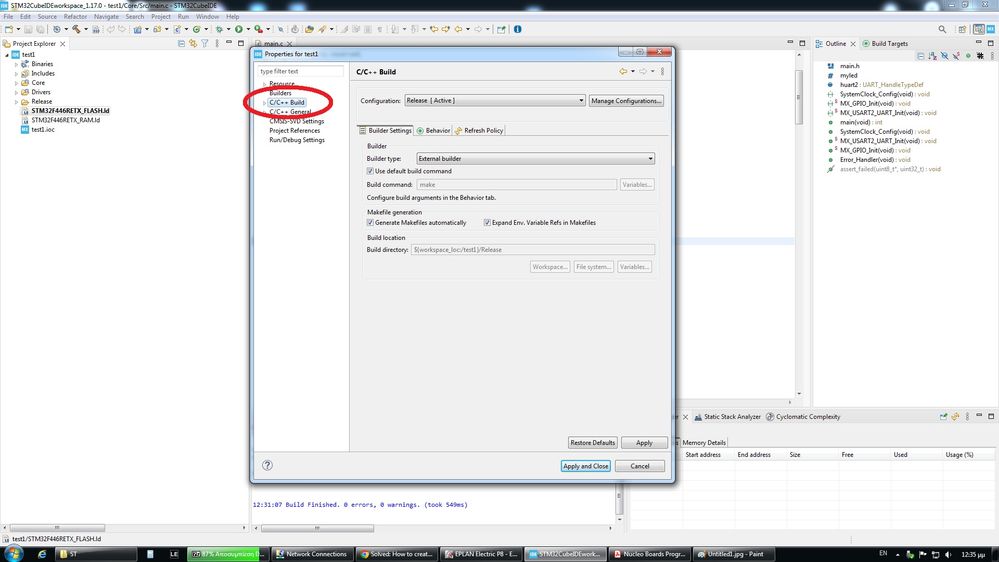Click the Group Macros icon in Outline toolbar

point(981,56)
